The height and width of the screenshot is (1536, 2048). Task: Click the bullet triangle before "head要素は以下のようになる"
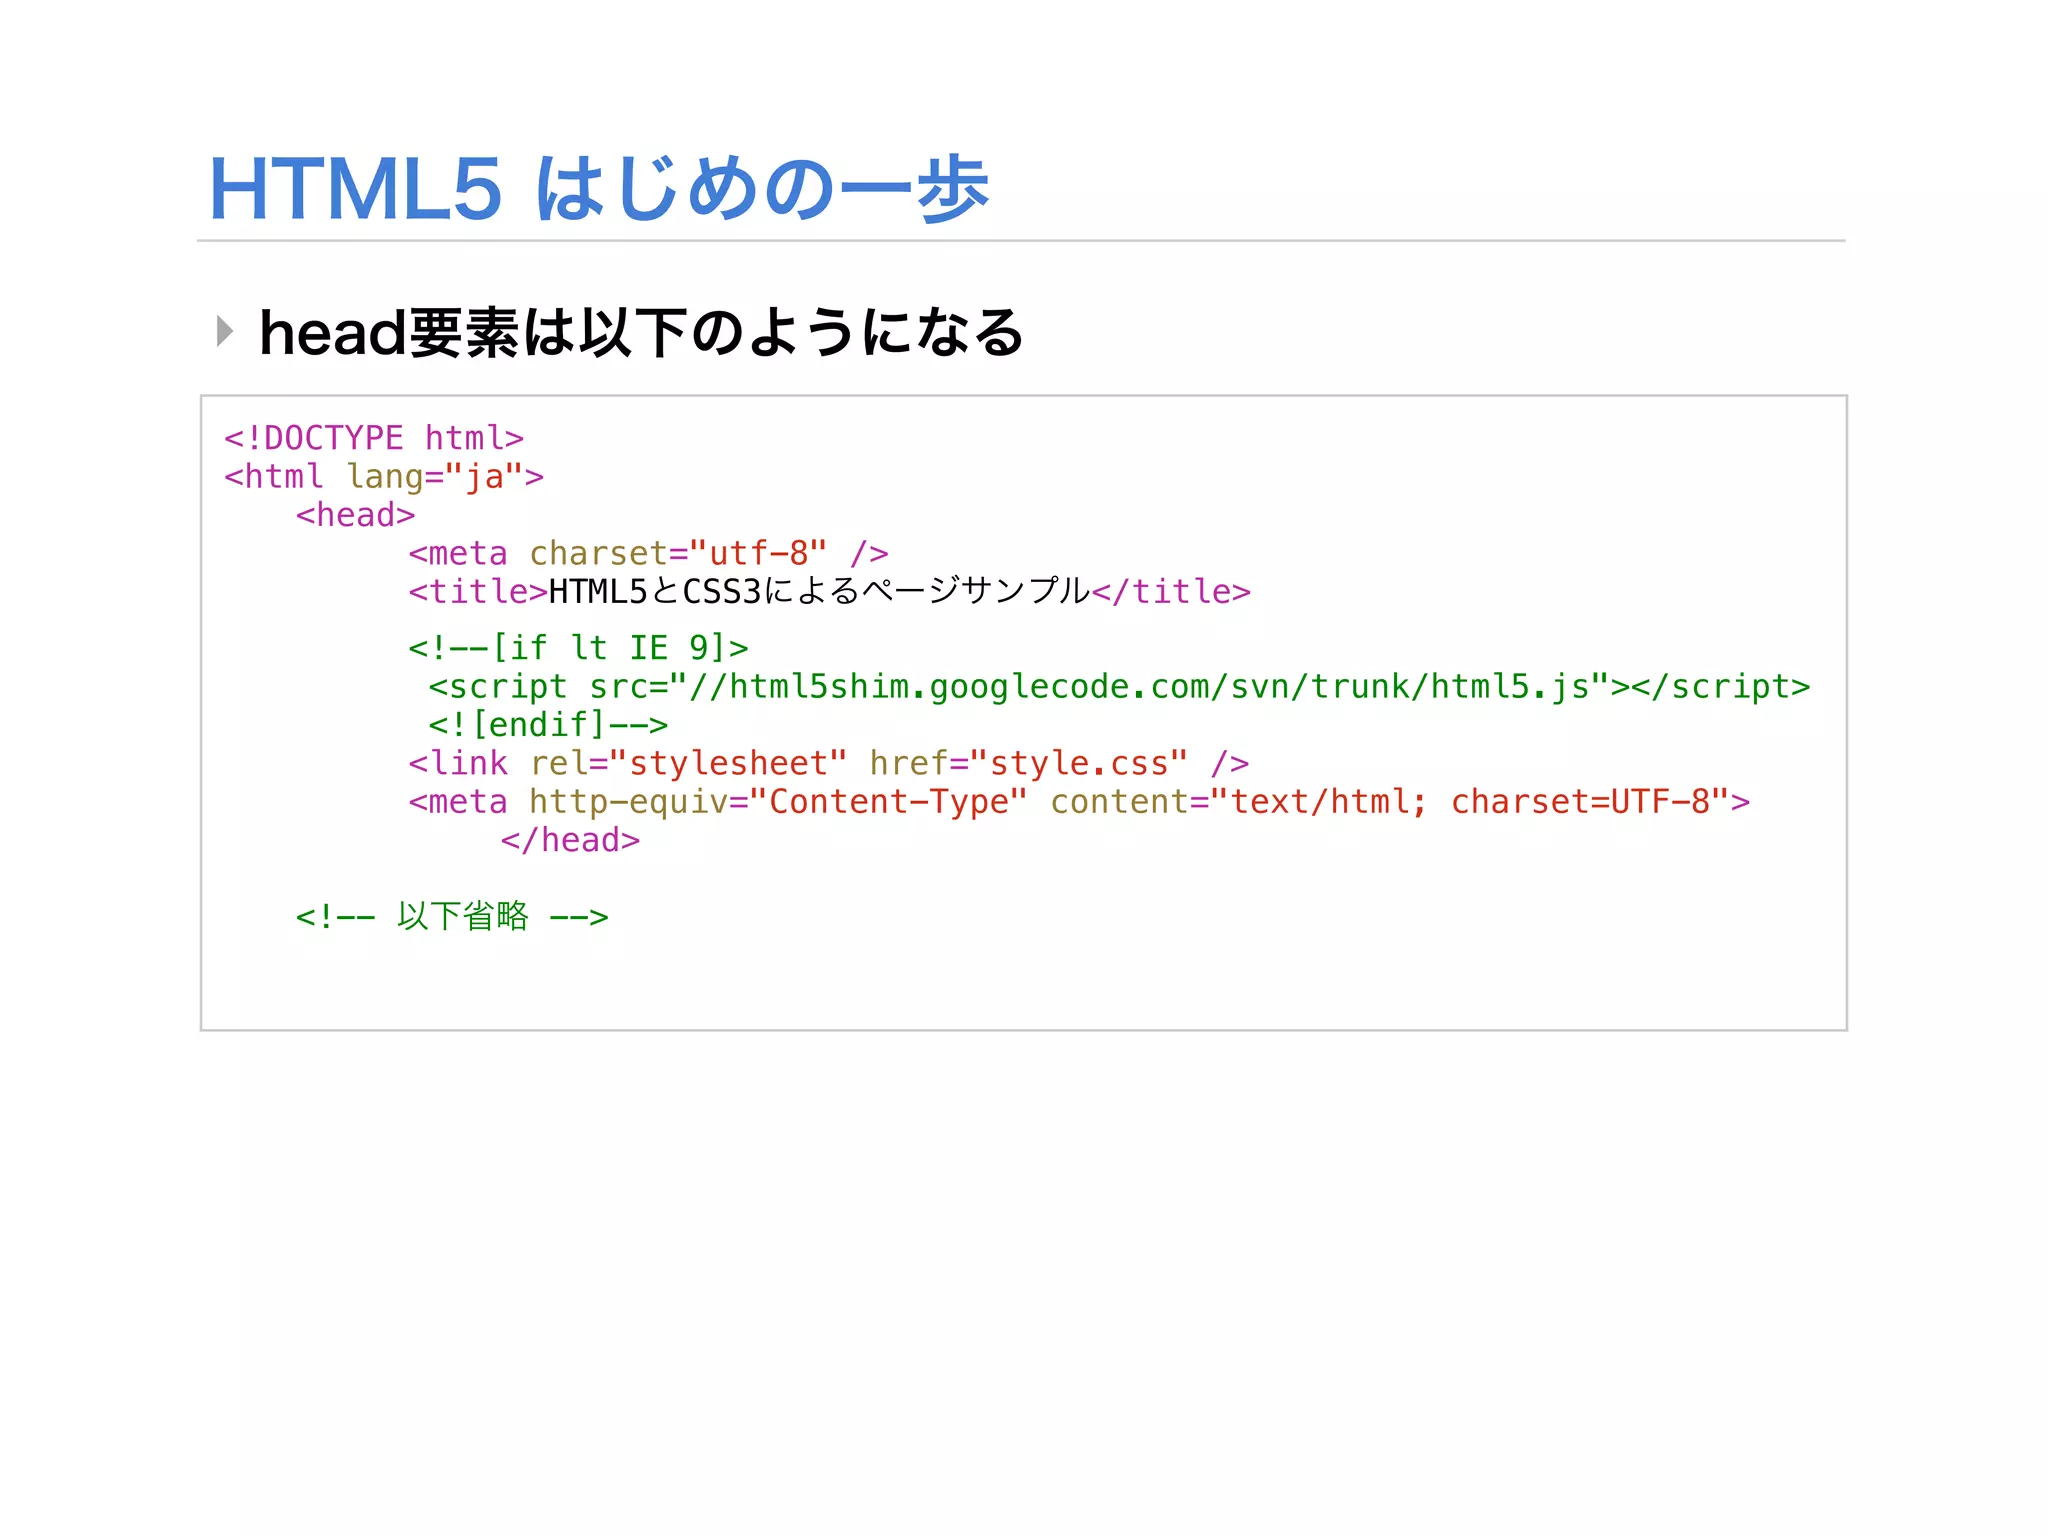click(225, 331)
